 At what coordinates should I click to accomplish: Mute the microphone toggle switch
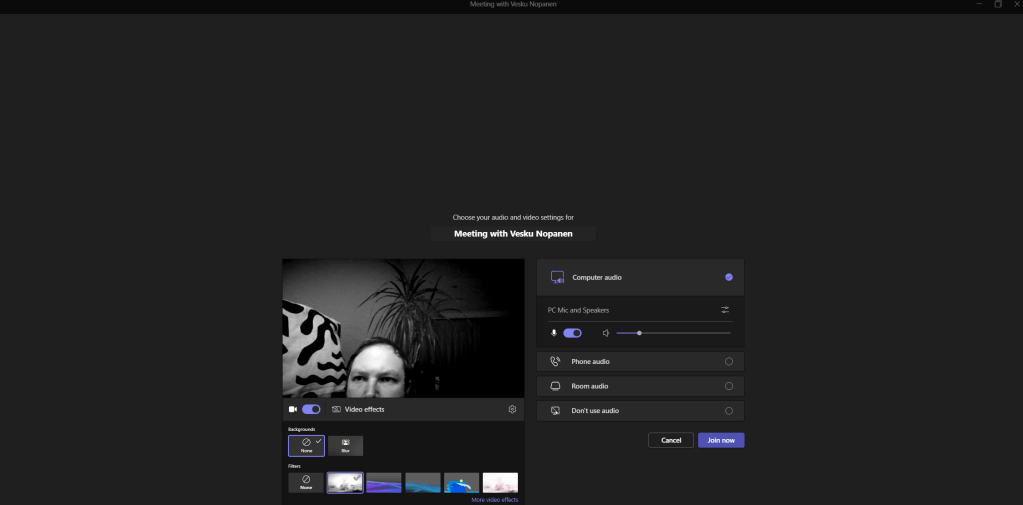click(x=572, y=333)
